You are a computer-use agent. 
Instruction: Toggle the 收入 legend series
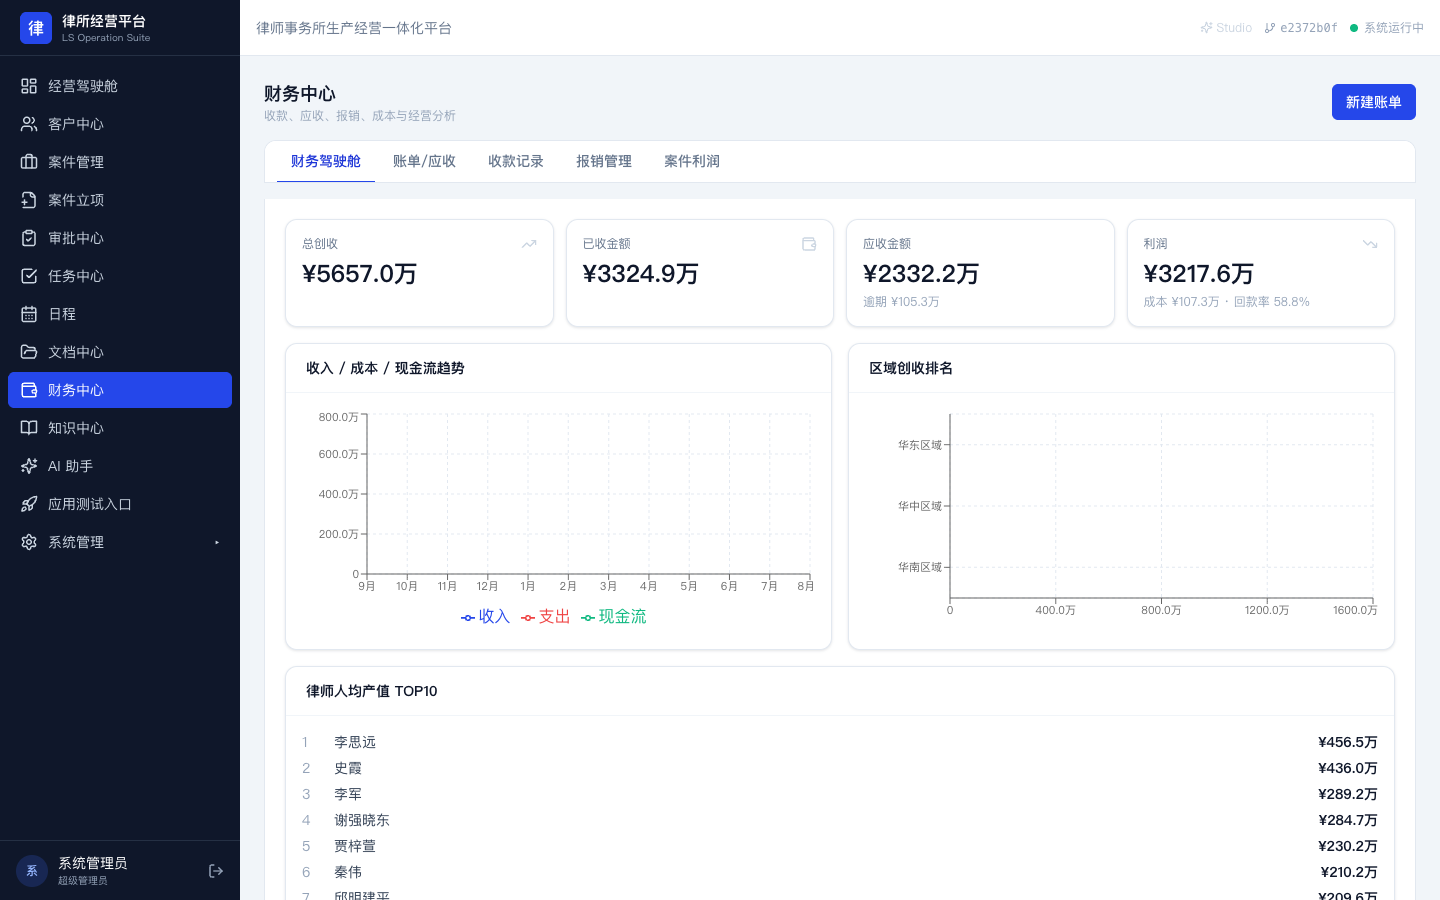click(485, 617)
